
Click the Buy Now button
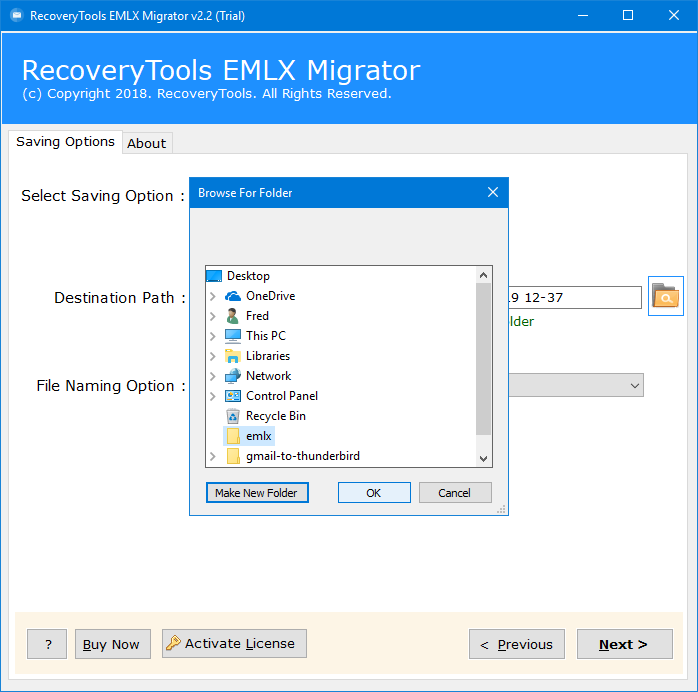tap(113, 644)
